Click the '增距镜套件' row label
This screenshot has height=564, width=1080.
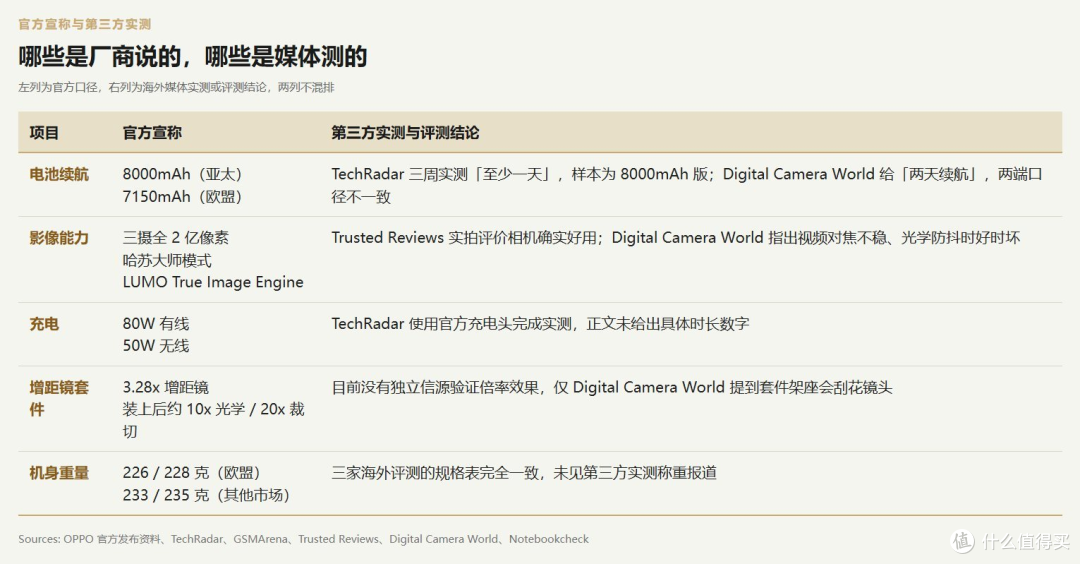click(x=59, y=398)
